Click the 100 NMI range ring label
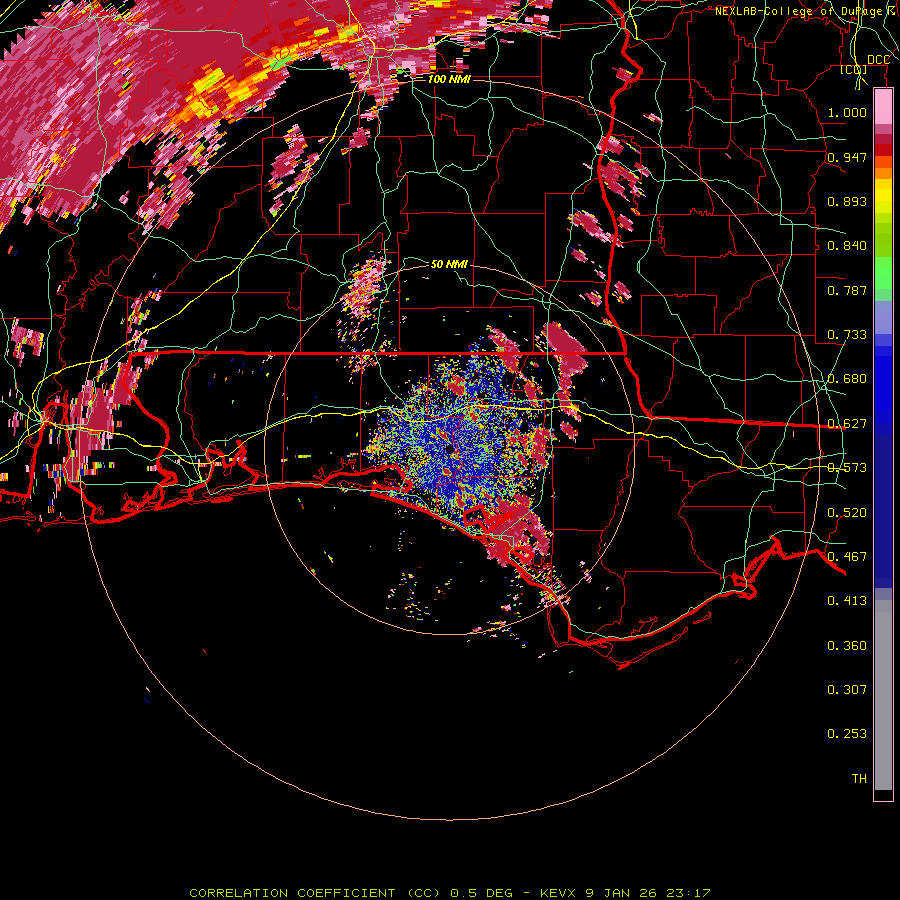The height and width of the screenshot is (900, 900). point(449,79)
